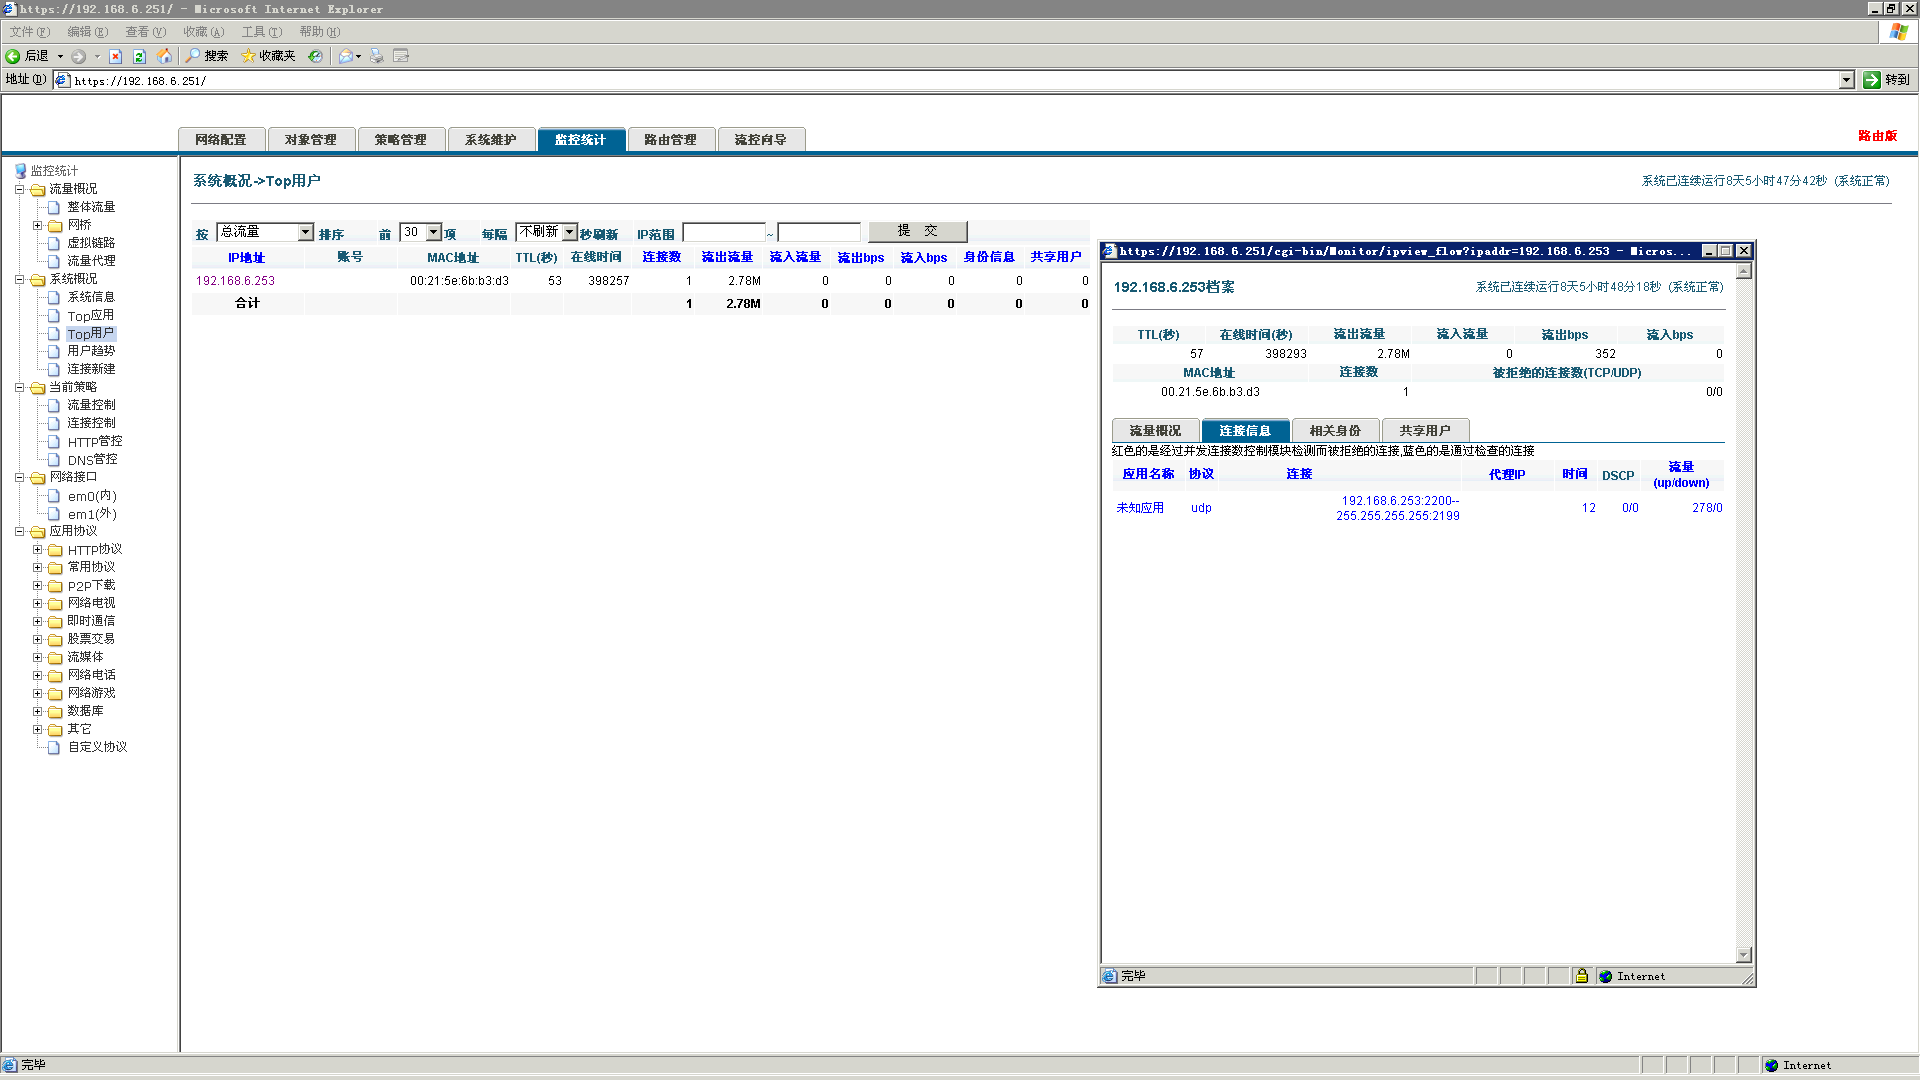Expand the HTTP协议 tree node
The width and height of the screenshot is (1920, 1080).
point(37,549)
